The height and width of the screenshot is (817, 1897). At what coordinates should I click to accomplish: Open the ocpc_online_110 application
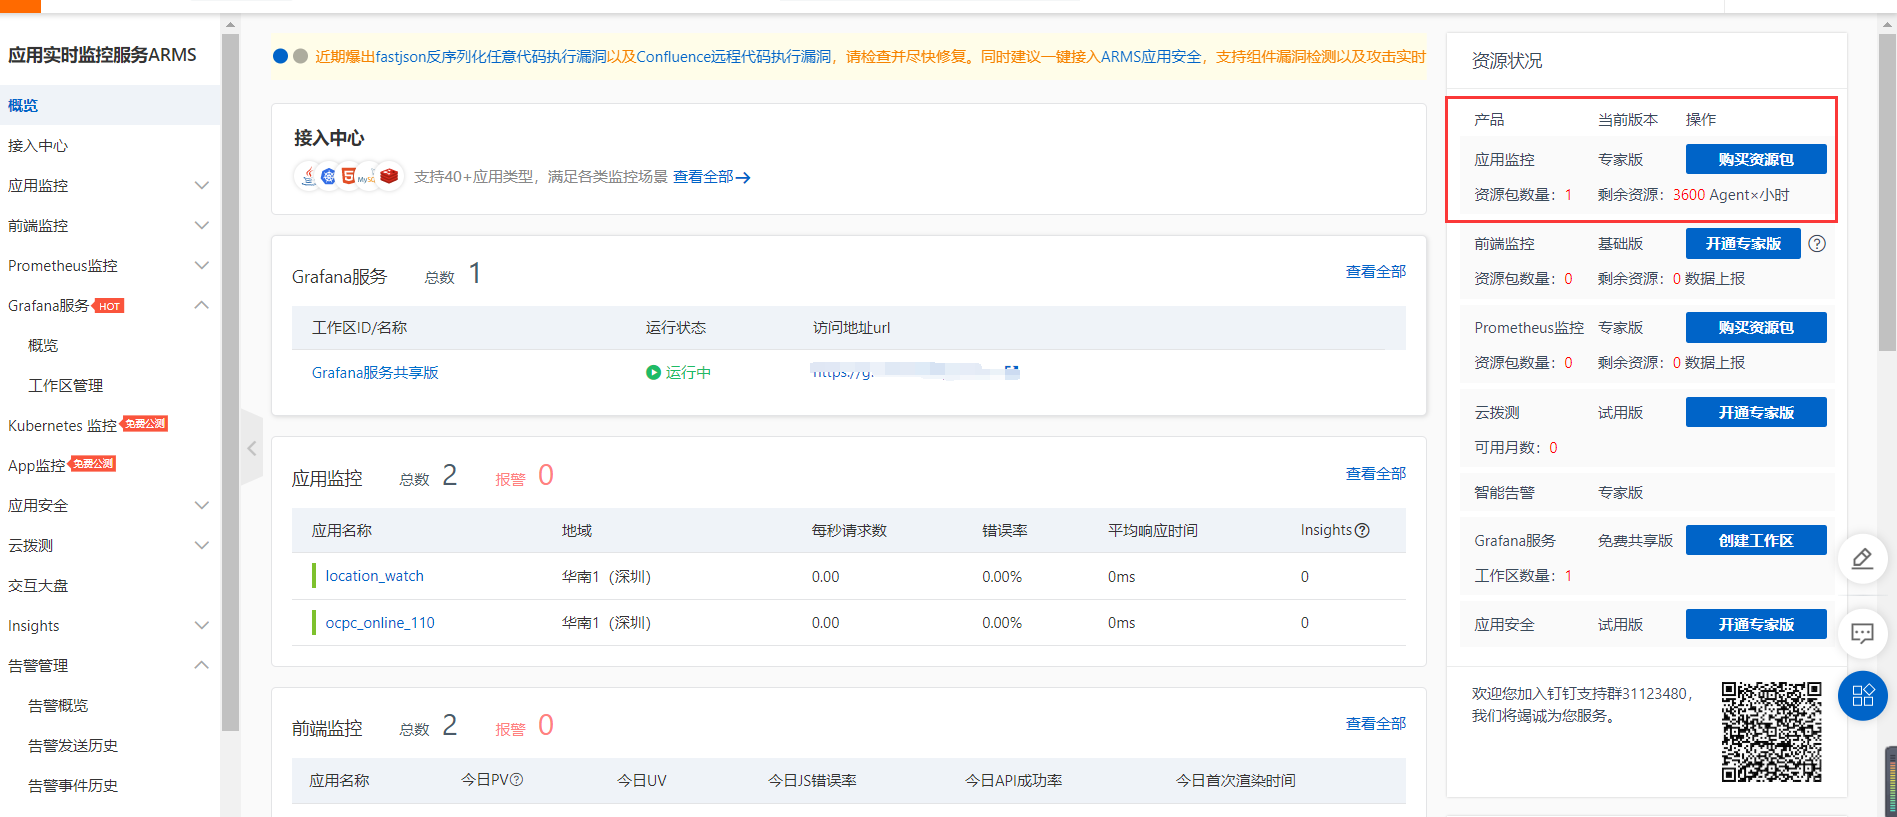point(380,622)
